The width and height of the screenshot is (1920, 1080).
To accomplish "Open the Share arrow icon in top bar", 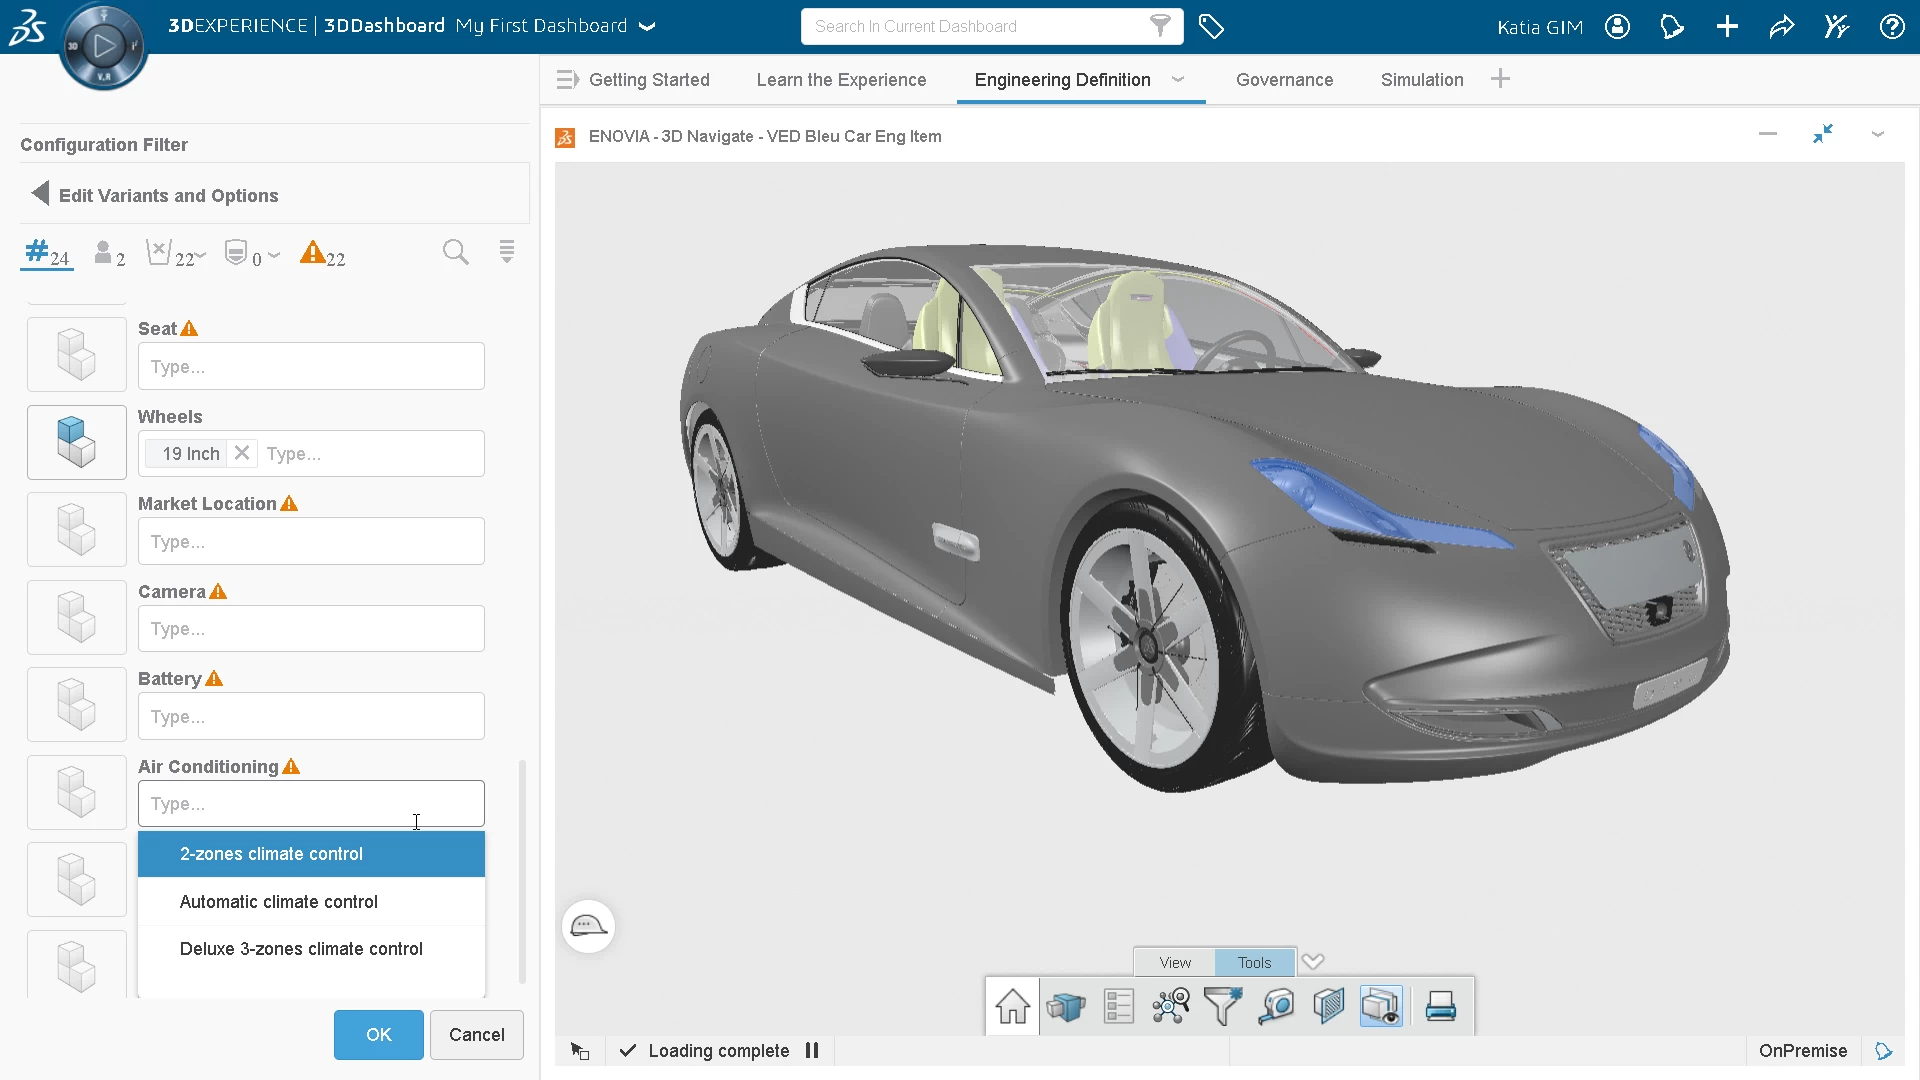I will point(1782,27).
